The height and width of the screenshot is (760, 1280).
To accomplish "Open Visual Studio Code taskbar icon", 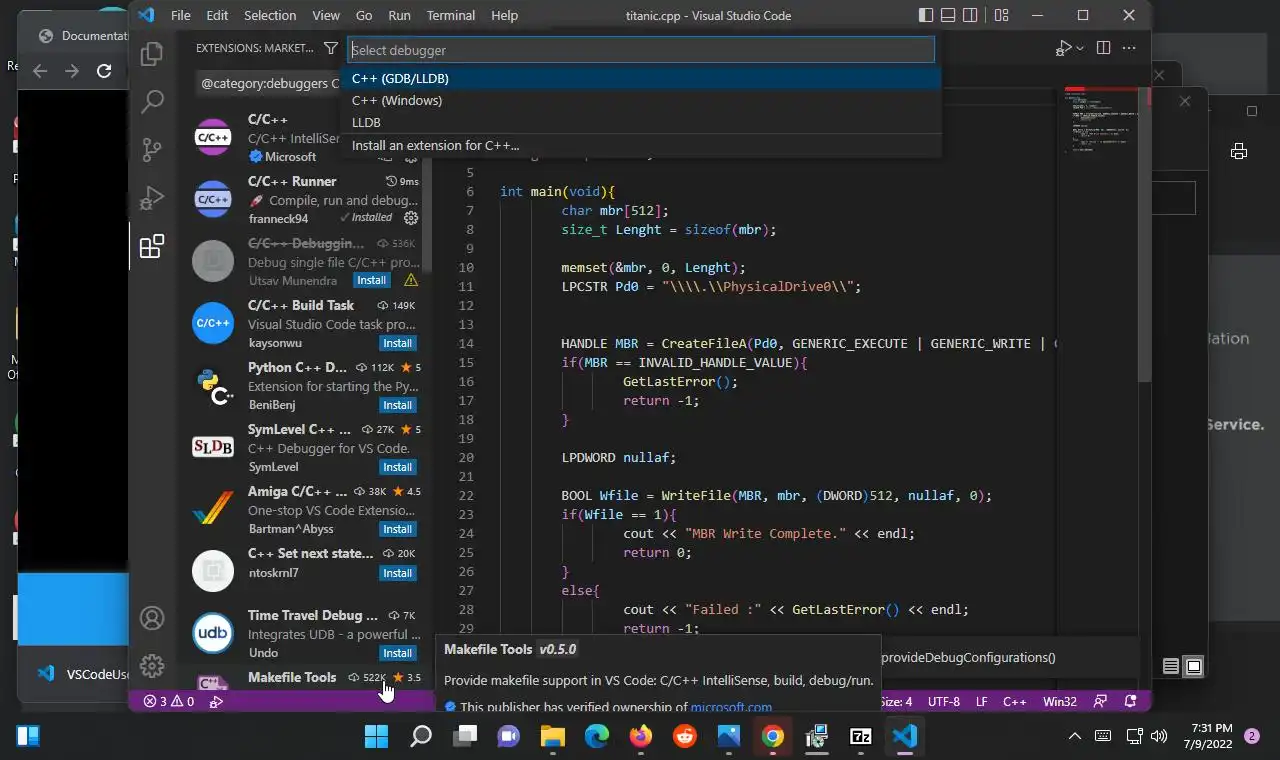I will tap(904, 737).
